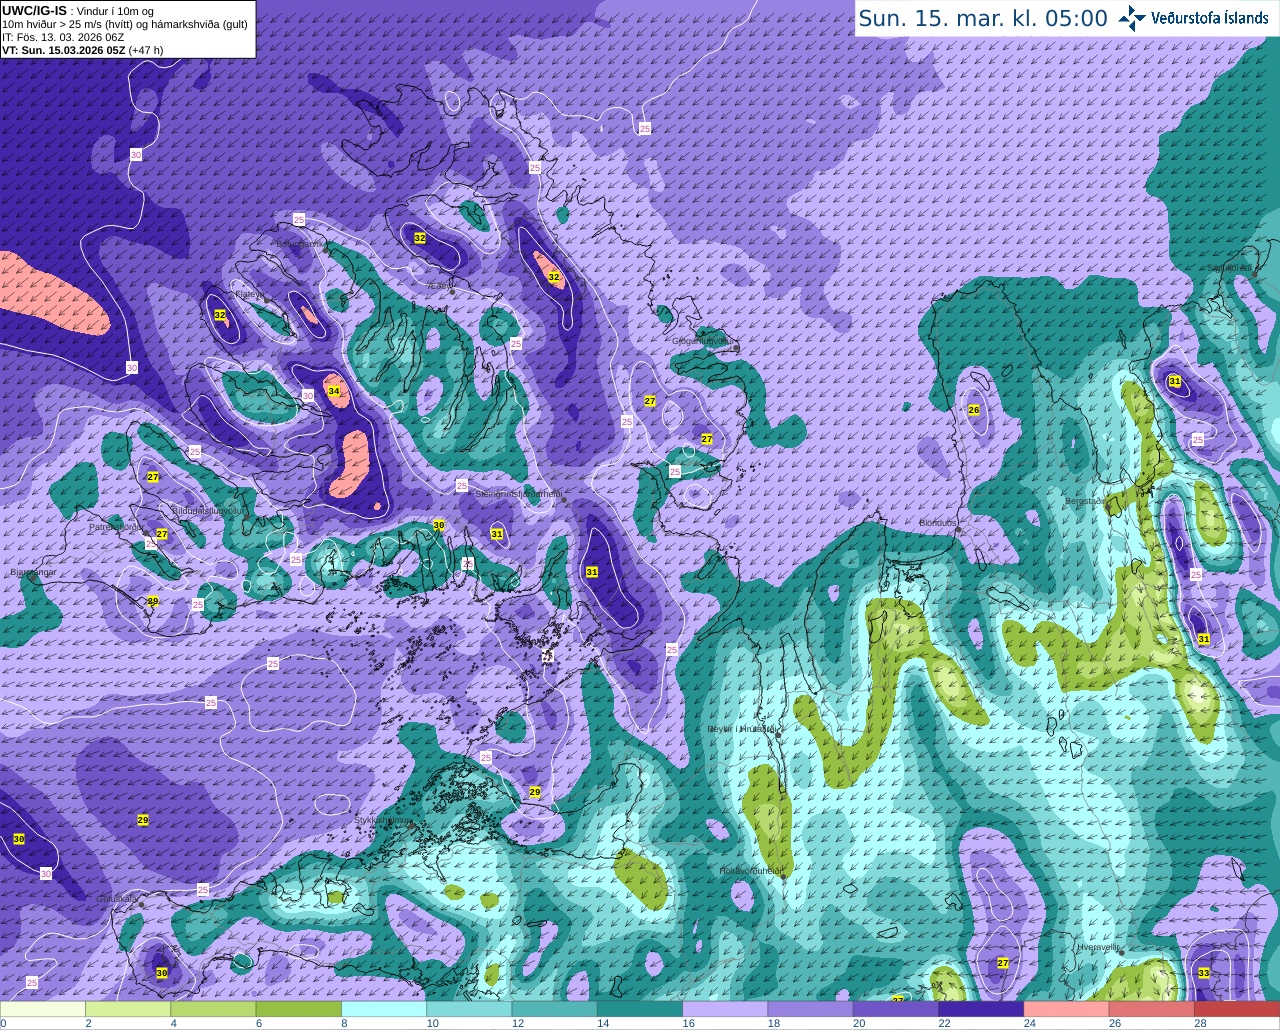Click the Patreksfjörður station label

pyautogui.click(x=116, y=526)
